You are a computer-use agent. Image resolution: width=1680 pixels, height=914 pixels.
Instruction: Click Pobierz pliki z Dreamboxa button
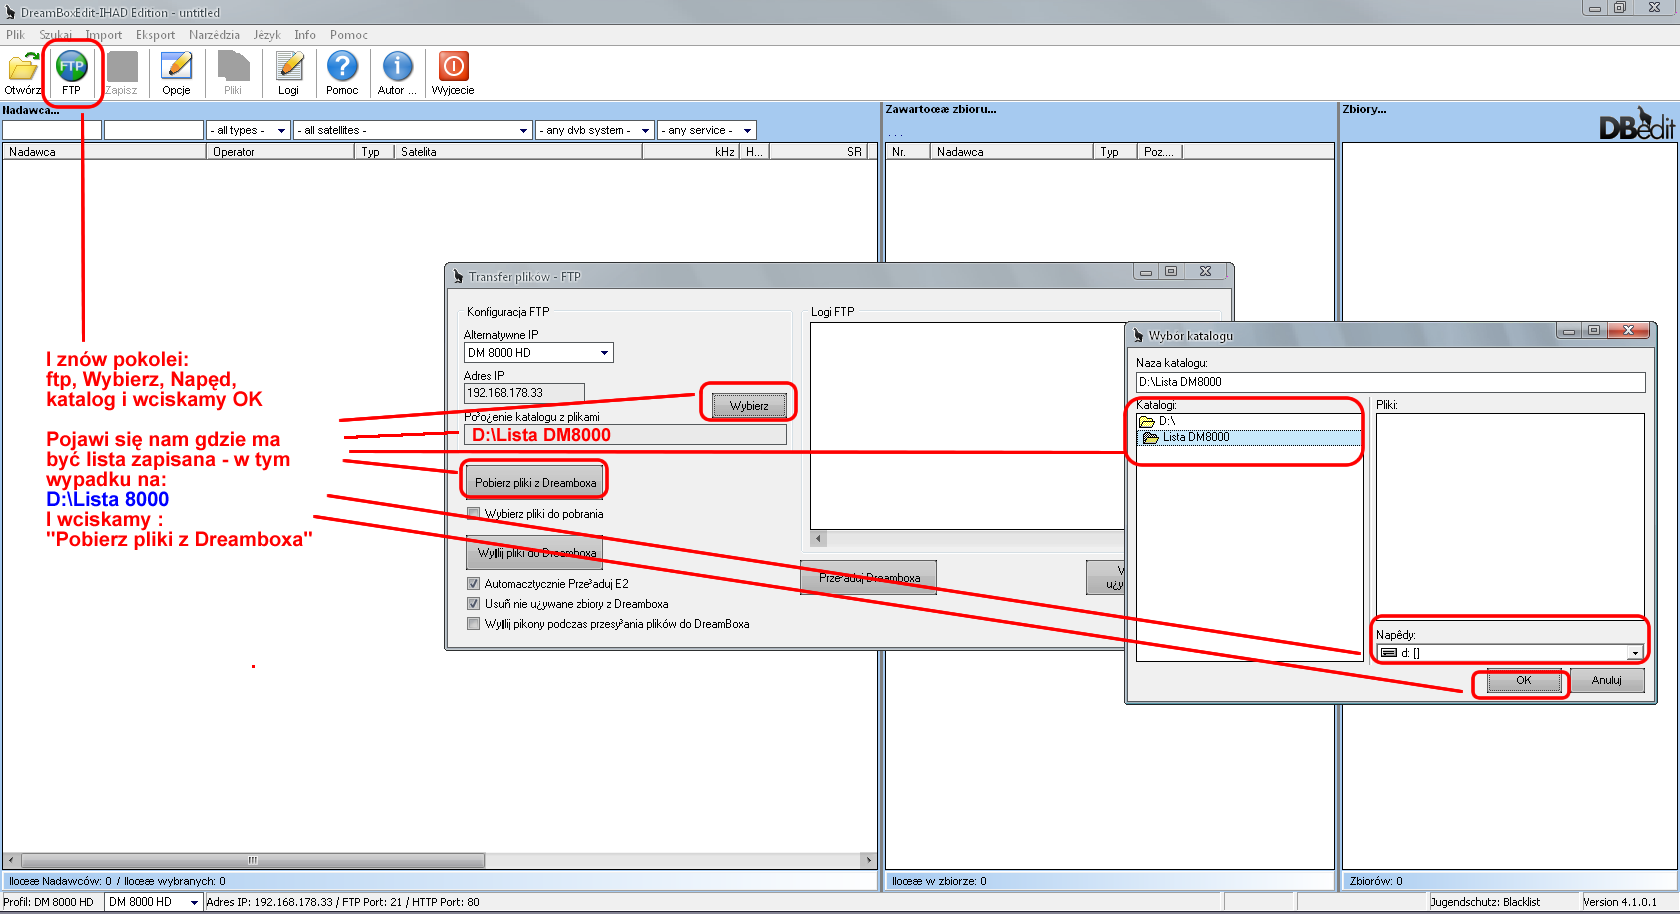(535, 482)
